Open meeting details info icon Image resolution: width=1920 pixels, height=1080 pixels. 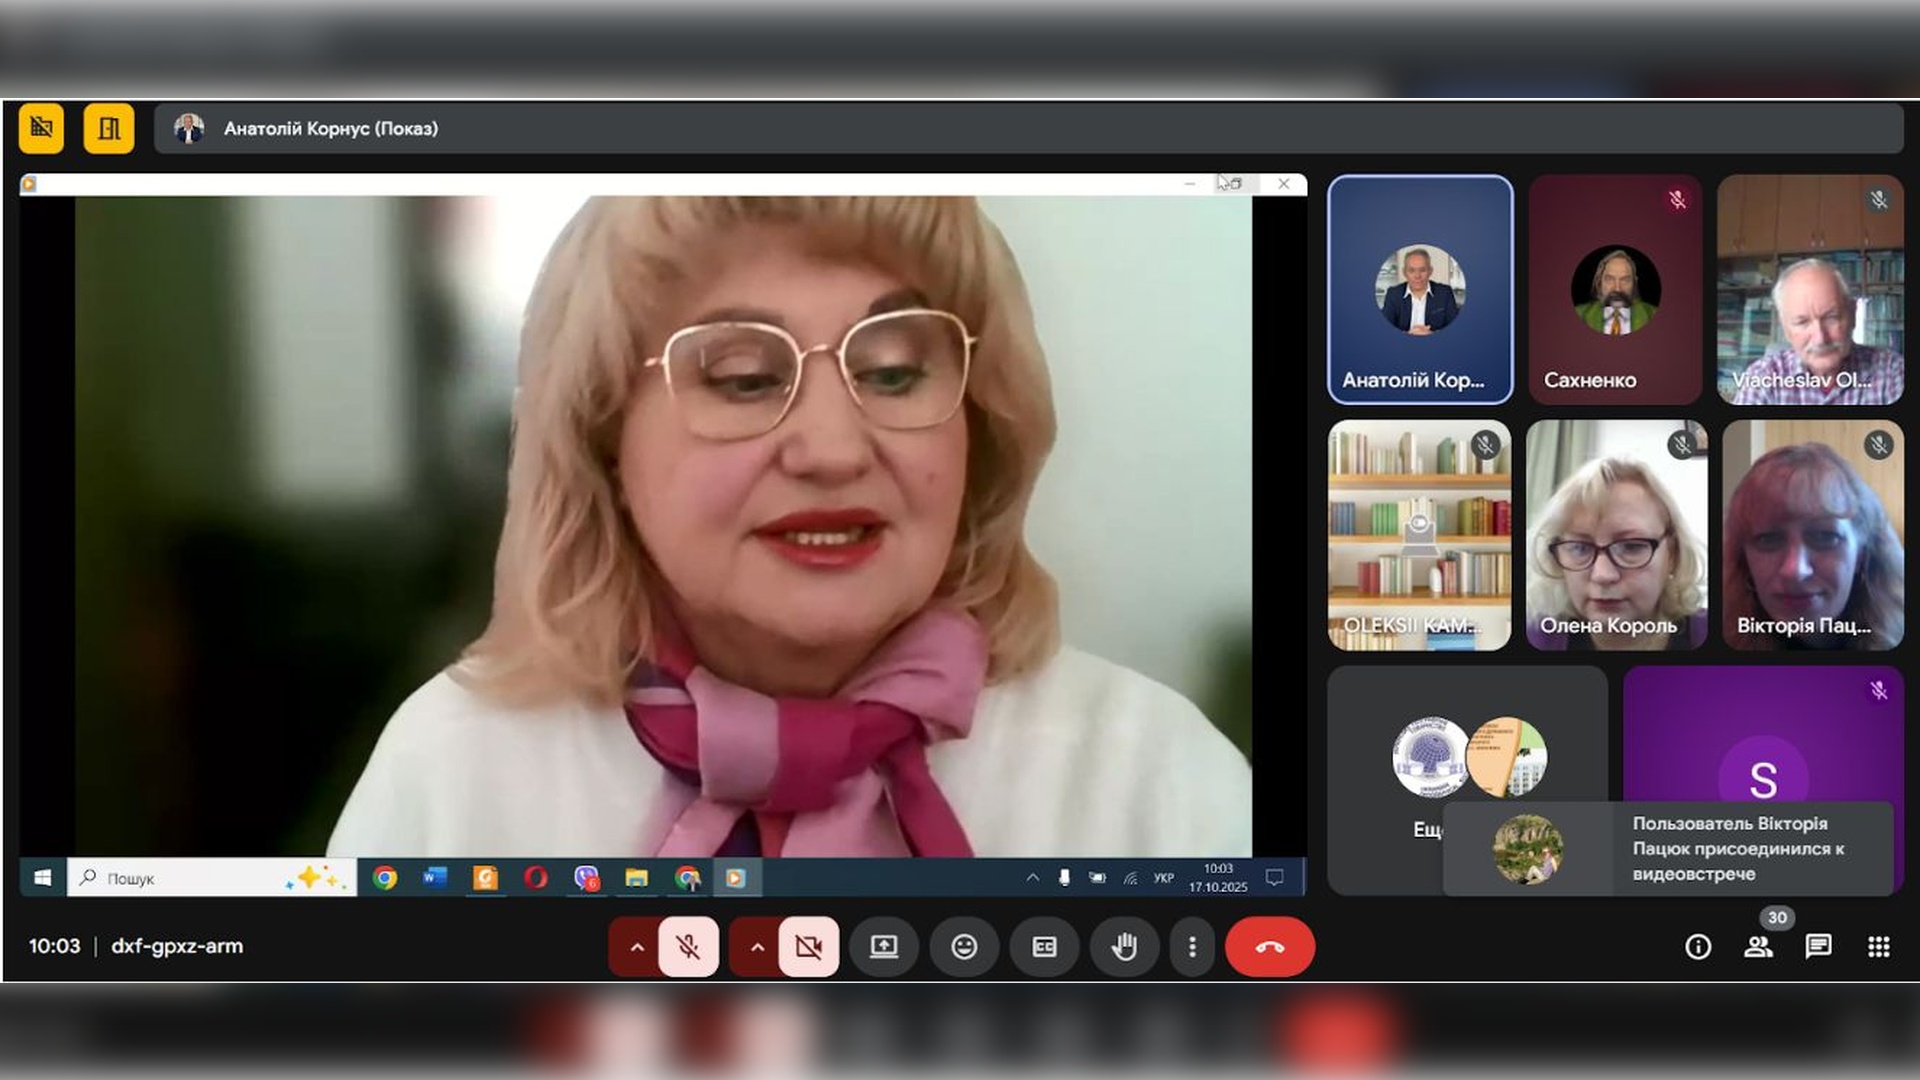[1698, 946]
